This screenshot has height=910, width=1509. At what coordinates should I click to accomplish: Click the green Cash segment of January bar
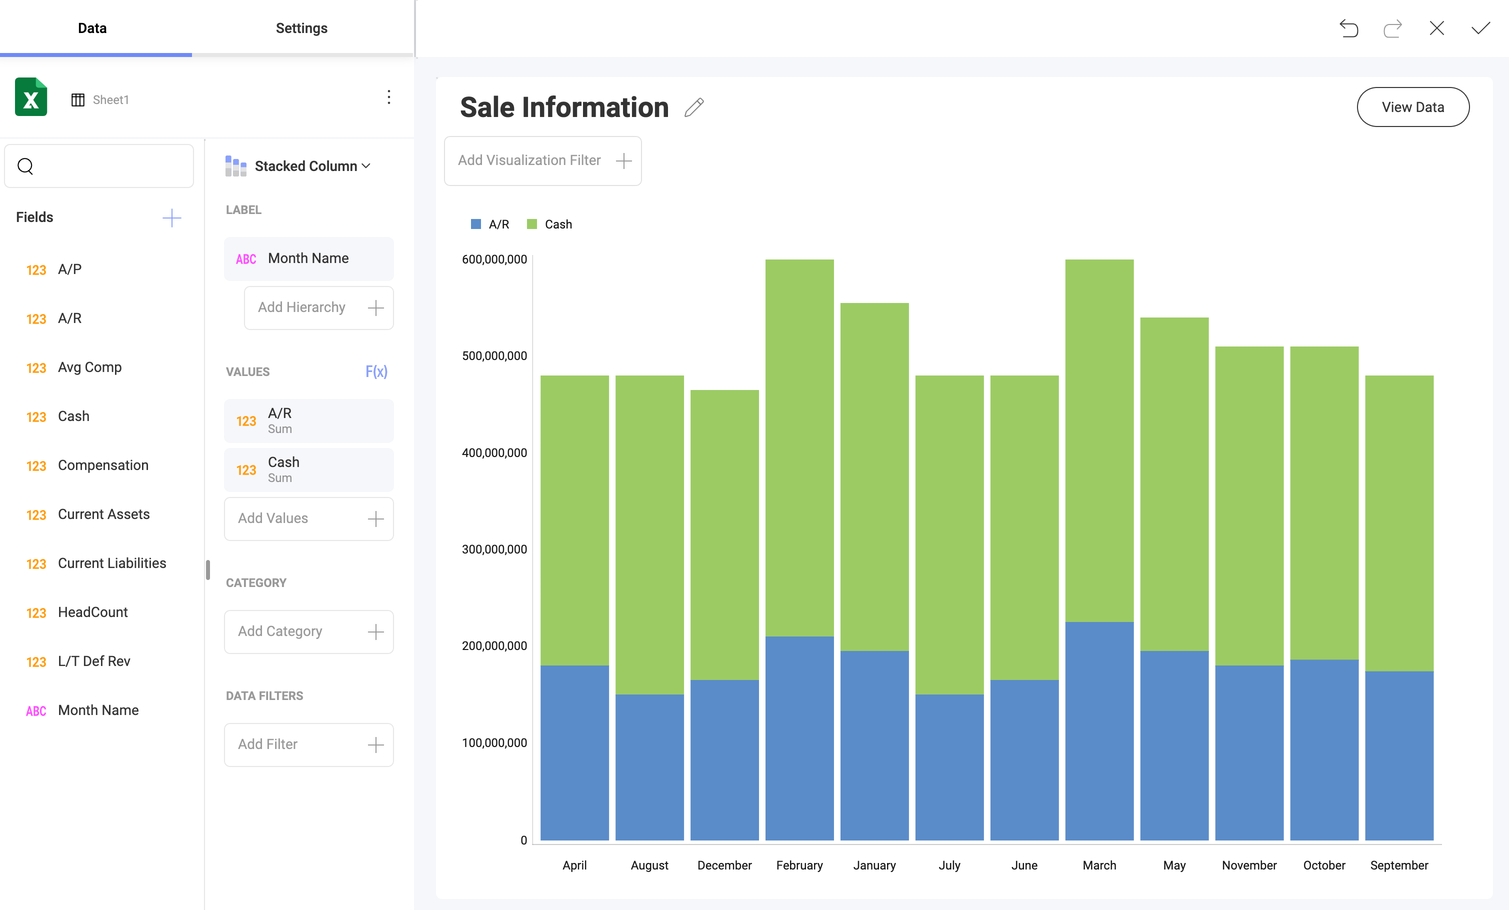[x=875, y=477]
